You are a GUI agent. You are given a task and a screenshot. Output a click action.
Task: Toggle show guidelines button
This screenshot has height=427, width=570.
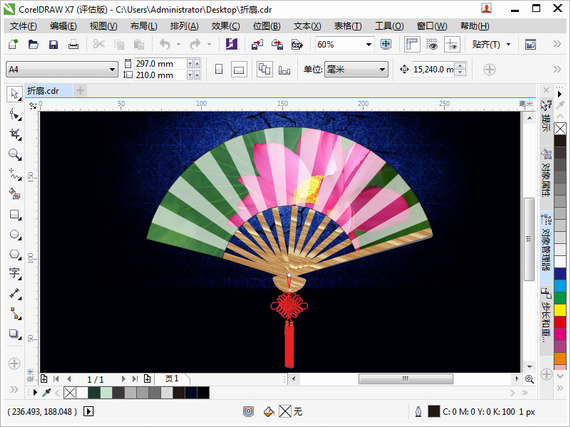click(x=452, y=45)
